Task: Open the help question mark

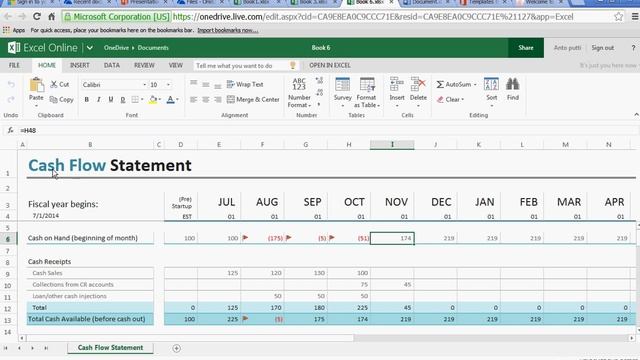Action: pyautogui.click(x=633, y=48)
